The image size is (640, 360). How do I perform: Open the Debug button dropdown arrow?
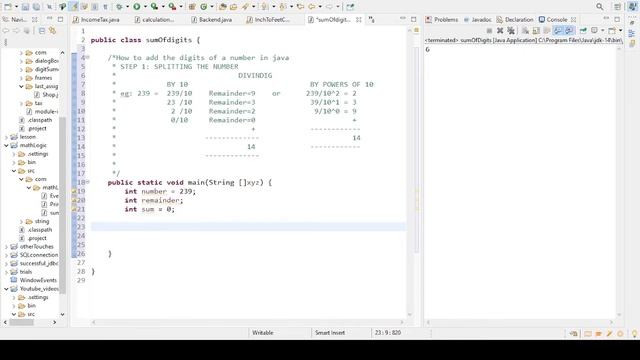[127, 7]
